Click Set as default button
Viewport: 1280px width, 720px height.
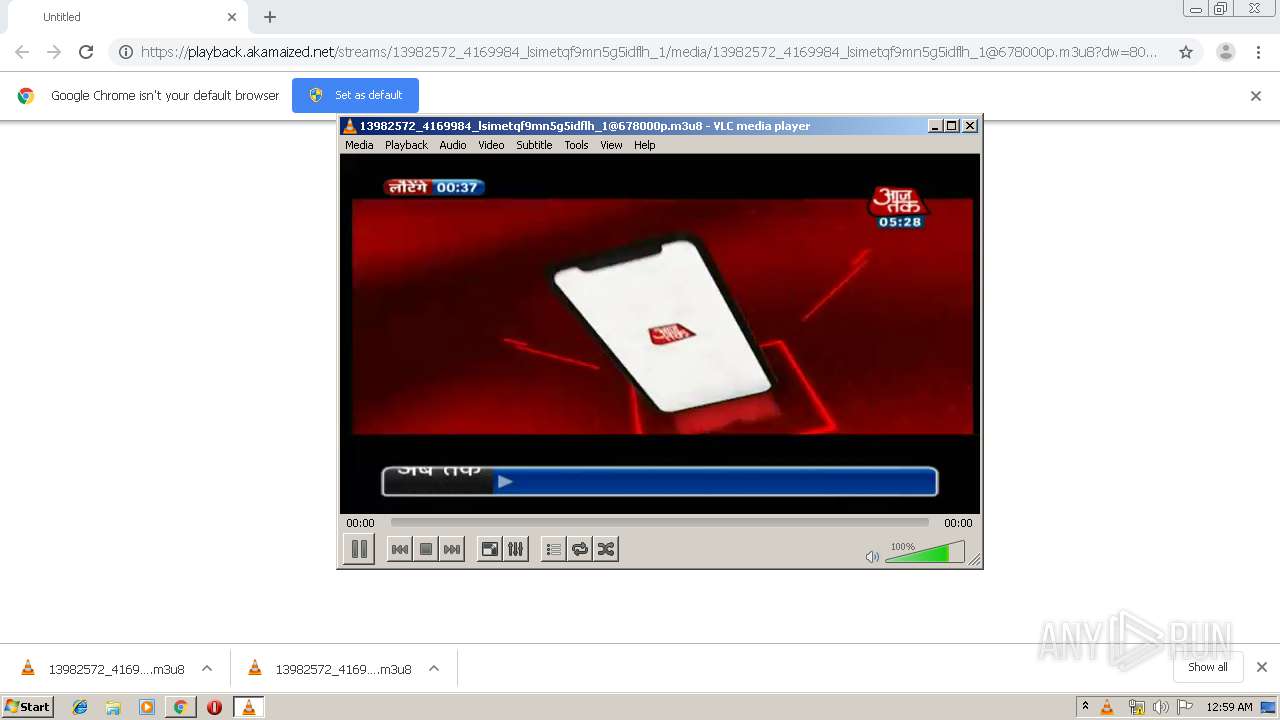[x=355, y=95]
